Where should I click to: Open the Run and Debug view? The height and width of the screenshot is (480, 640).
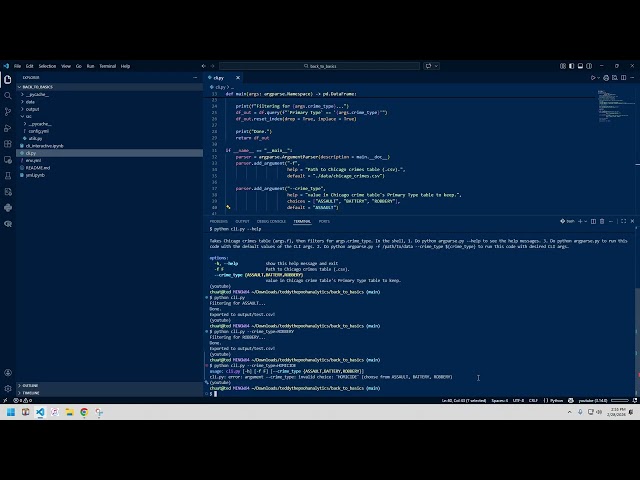(8, 128)
